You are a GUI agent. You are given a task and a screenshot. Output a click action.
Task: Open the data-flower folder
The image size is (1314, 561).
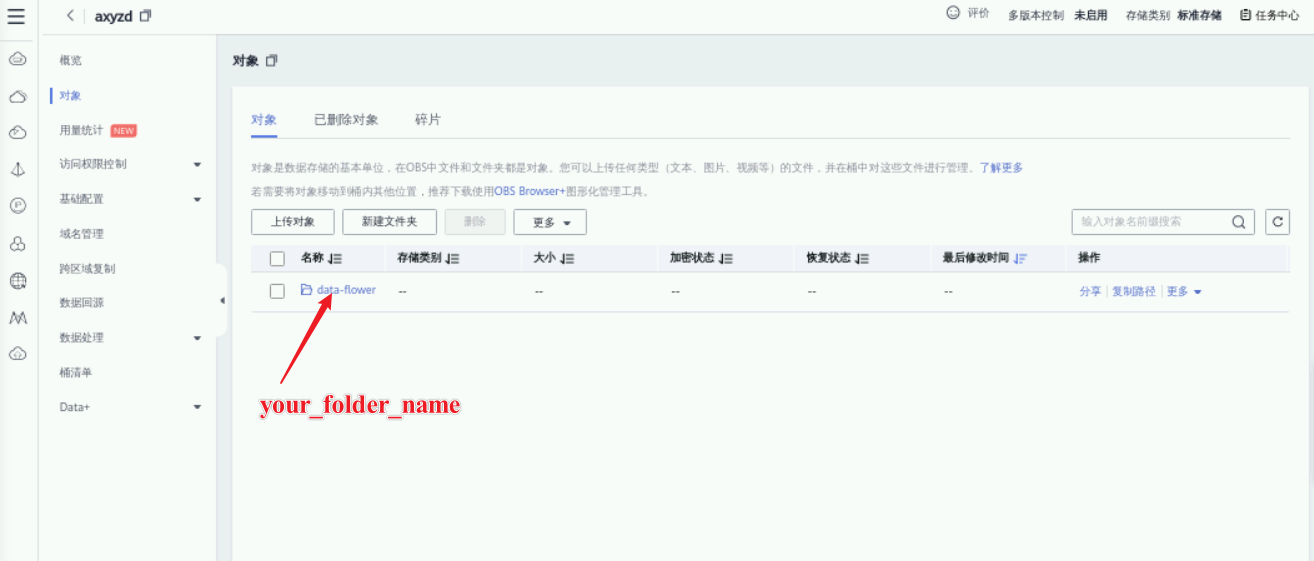coord(346,290)
